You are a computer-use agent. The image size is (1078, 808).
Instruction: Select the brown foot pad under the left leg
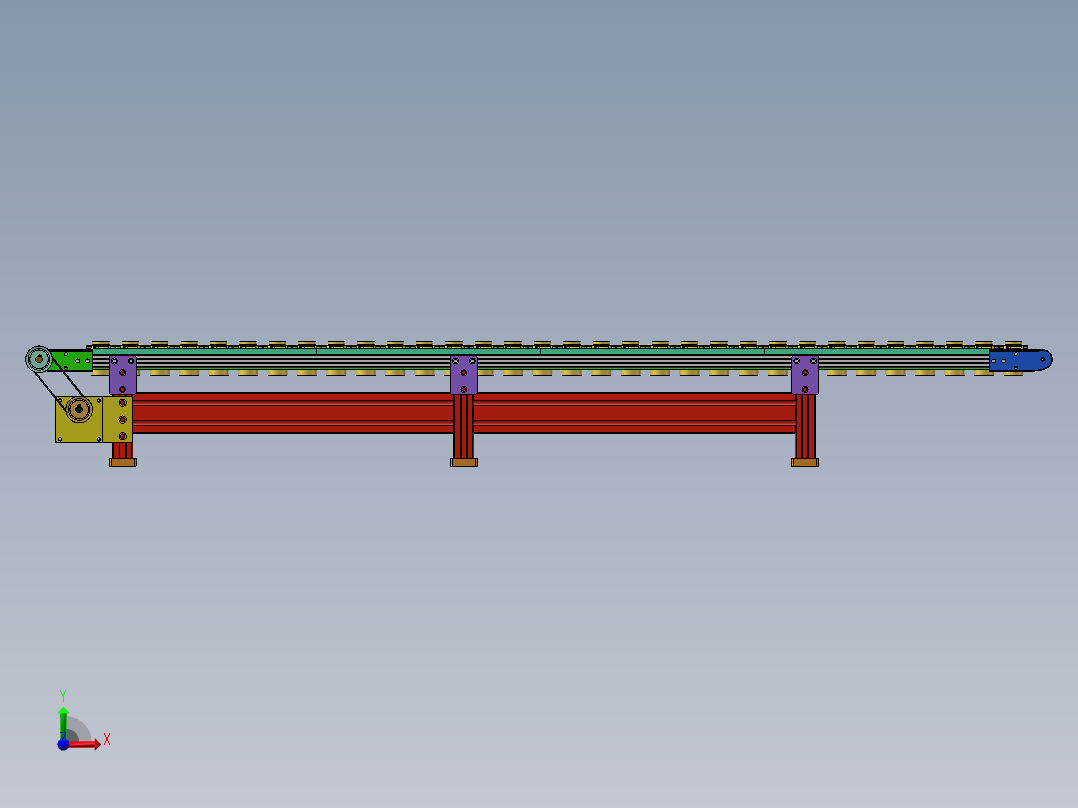[x=122, y=463]
